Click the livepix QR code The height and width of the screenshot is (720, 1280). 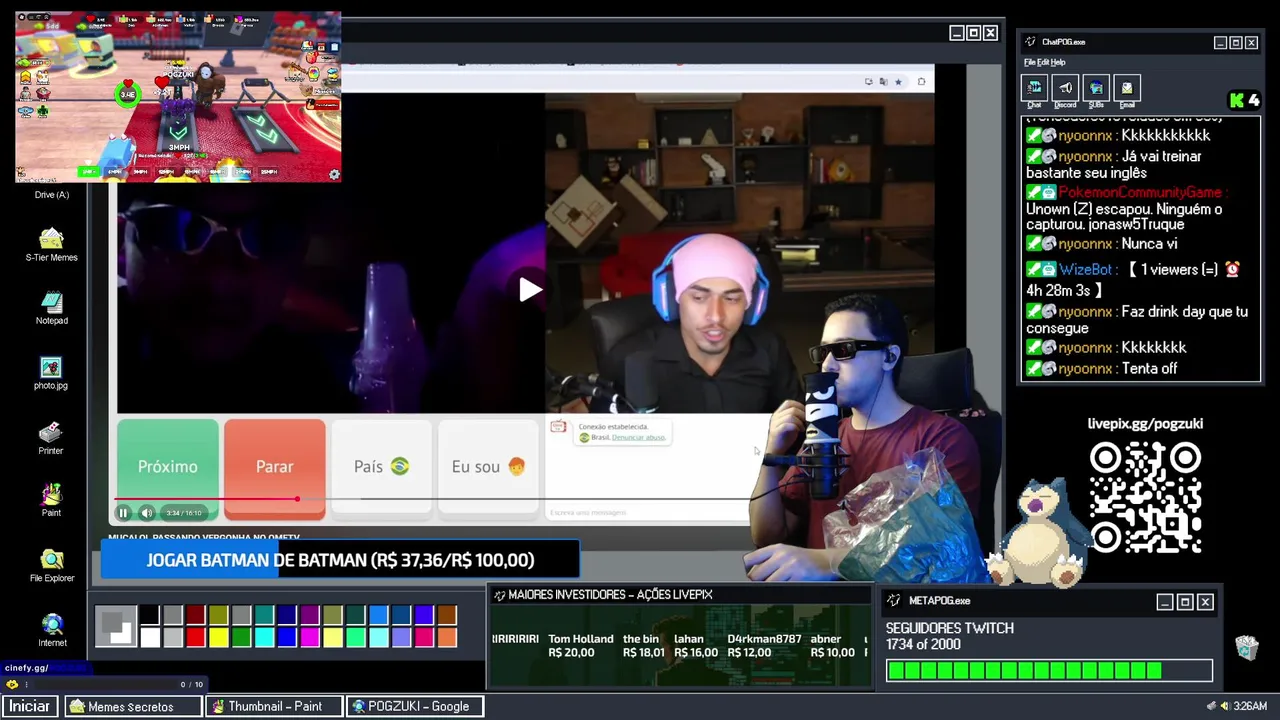click(x=1145, y=498)
